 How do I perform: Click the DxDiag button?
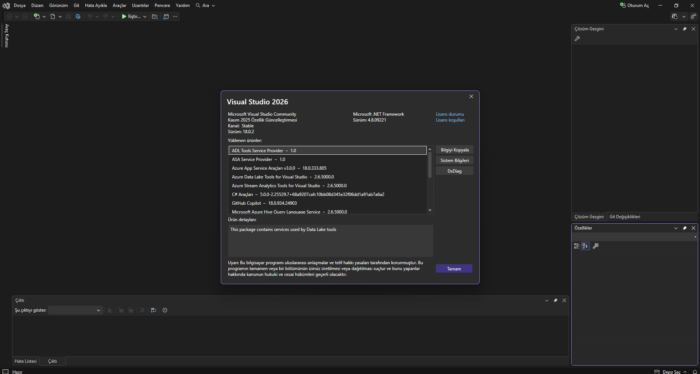[x=454, y=170]
